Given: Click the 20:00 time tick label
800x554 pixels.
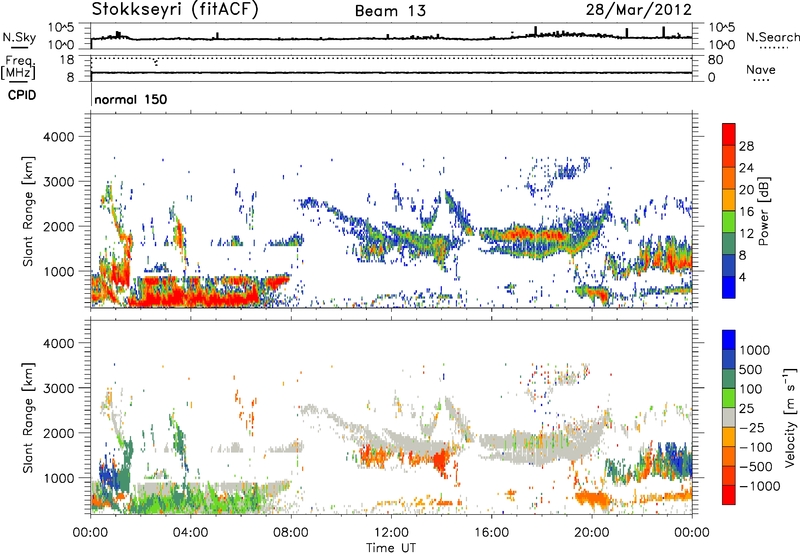Looking at the screenshot, I should click(591, 533).
